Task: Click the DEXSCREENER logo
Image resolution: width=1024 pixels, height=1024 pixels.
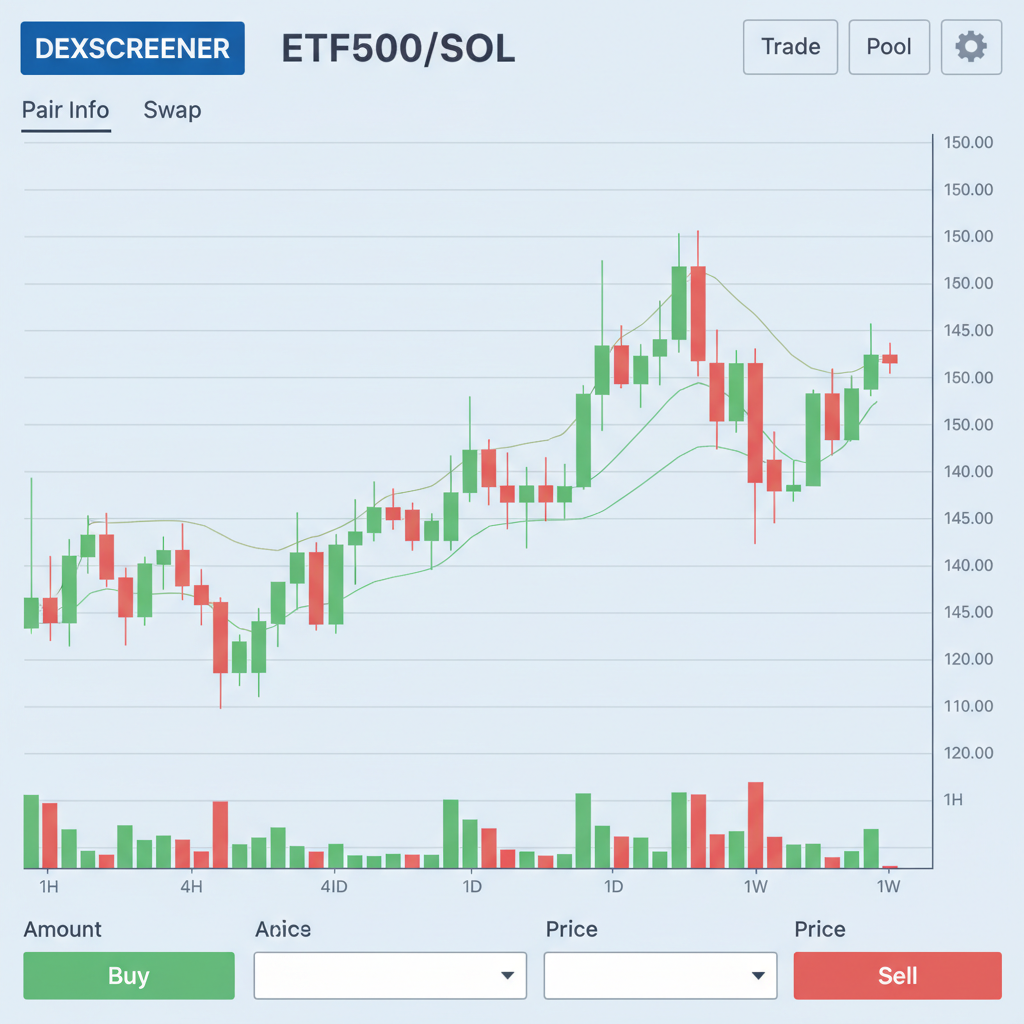Action: [x=132, y=48]
